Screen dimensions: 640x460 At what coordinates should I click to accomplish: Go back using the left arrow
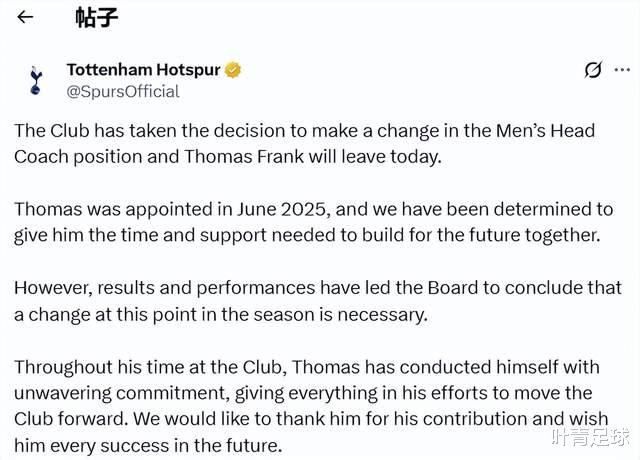tap(25, 17)
